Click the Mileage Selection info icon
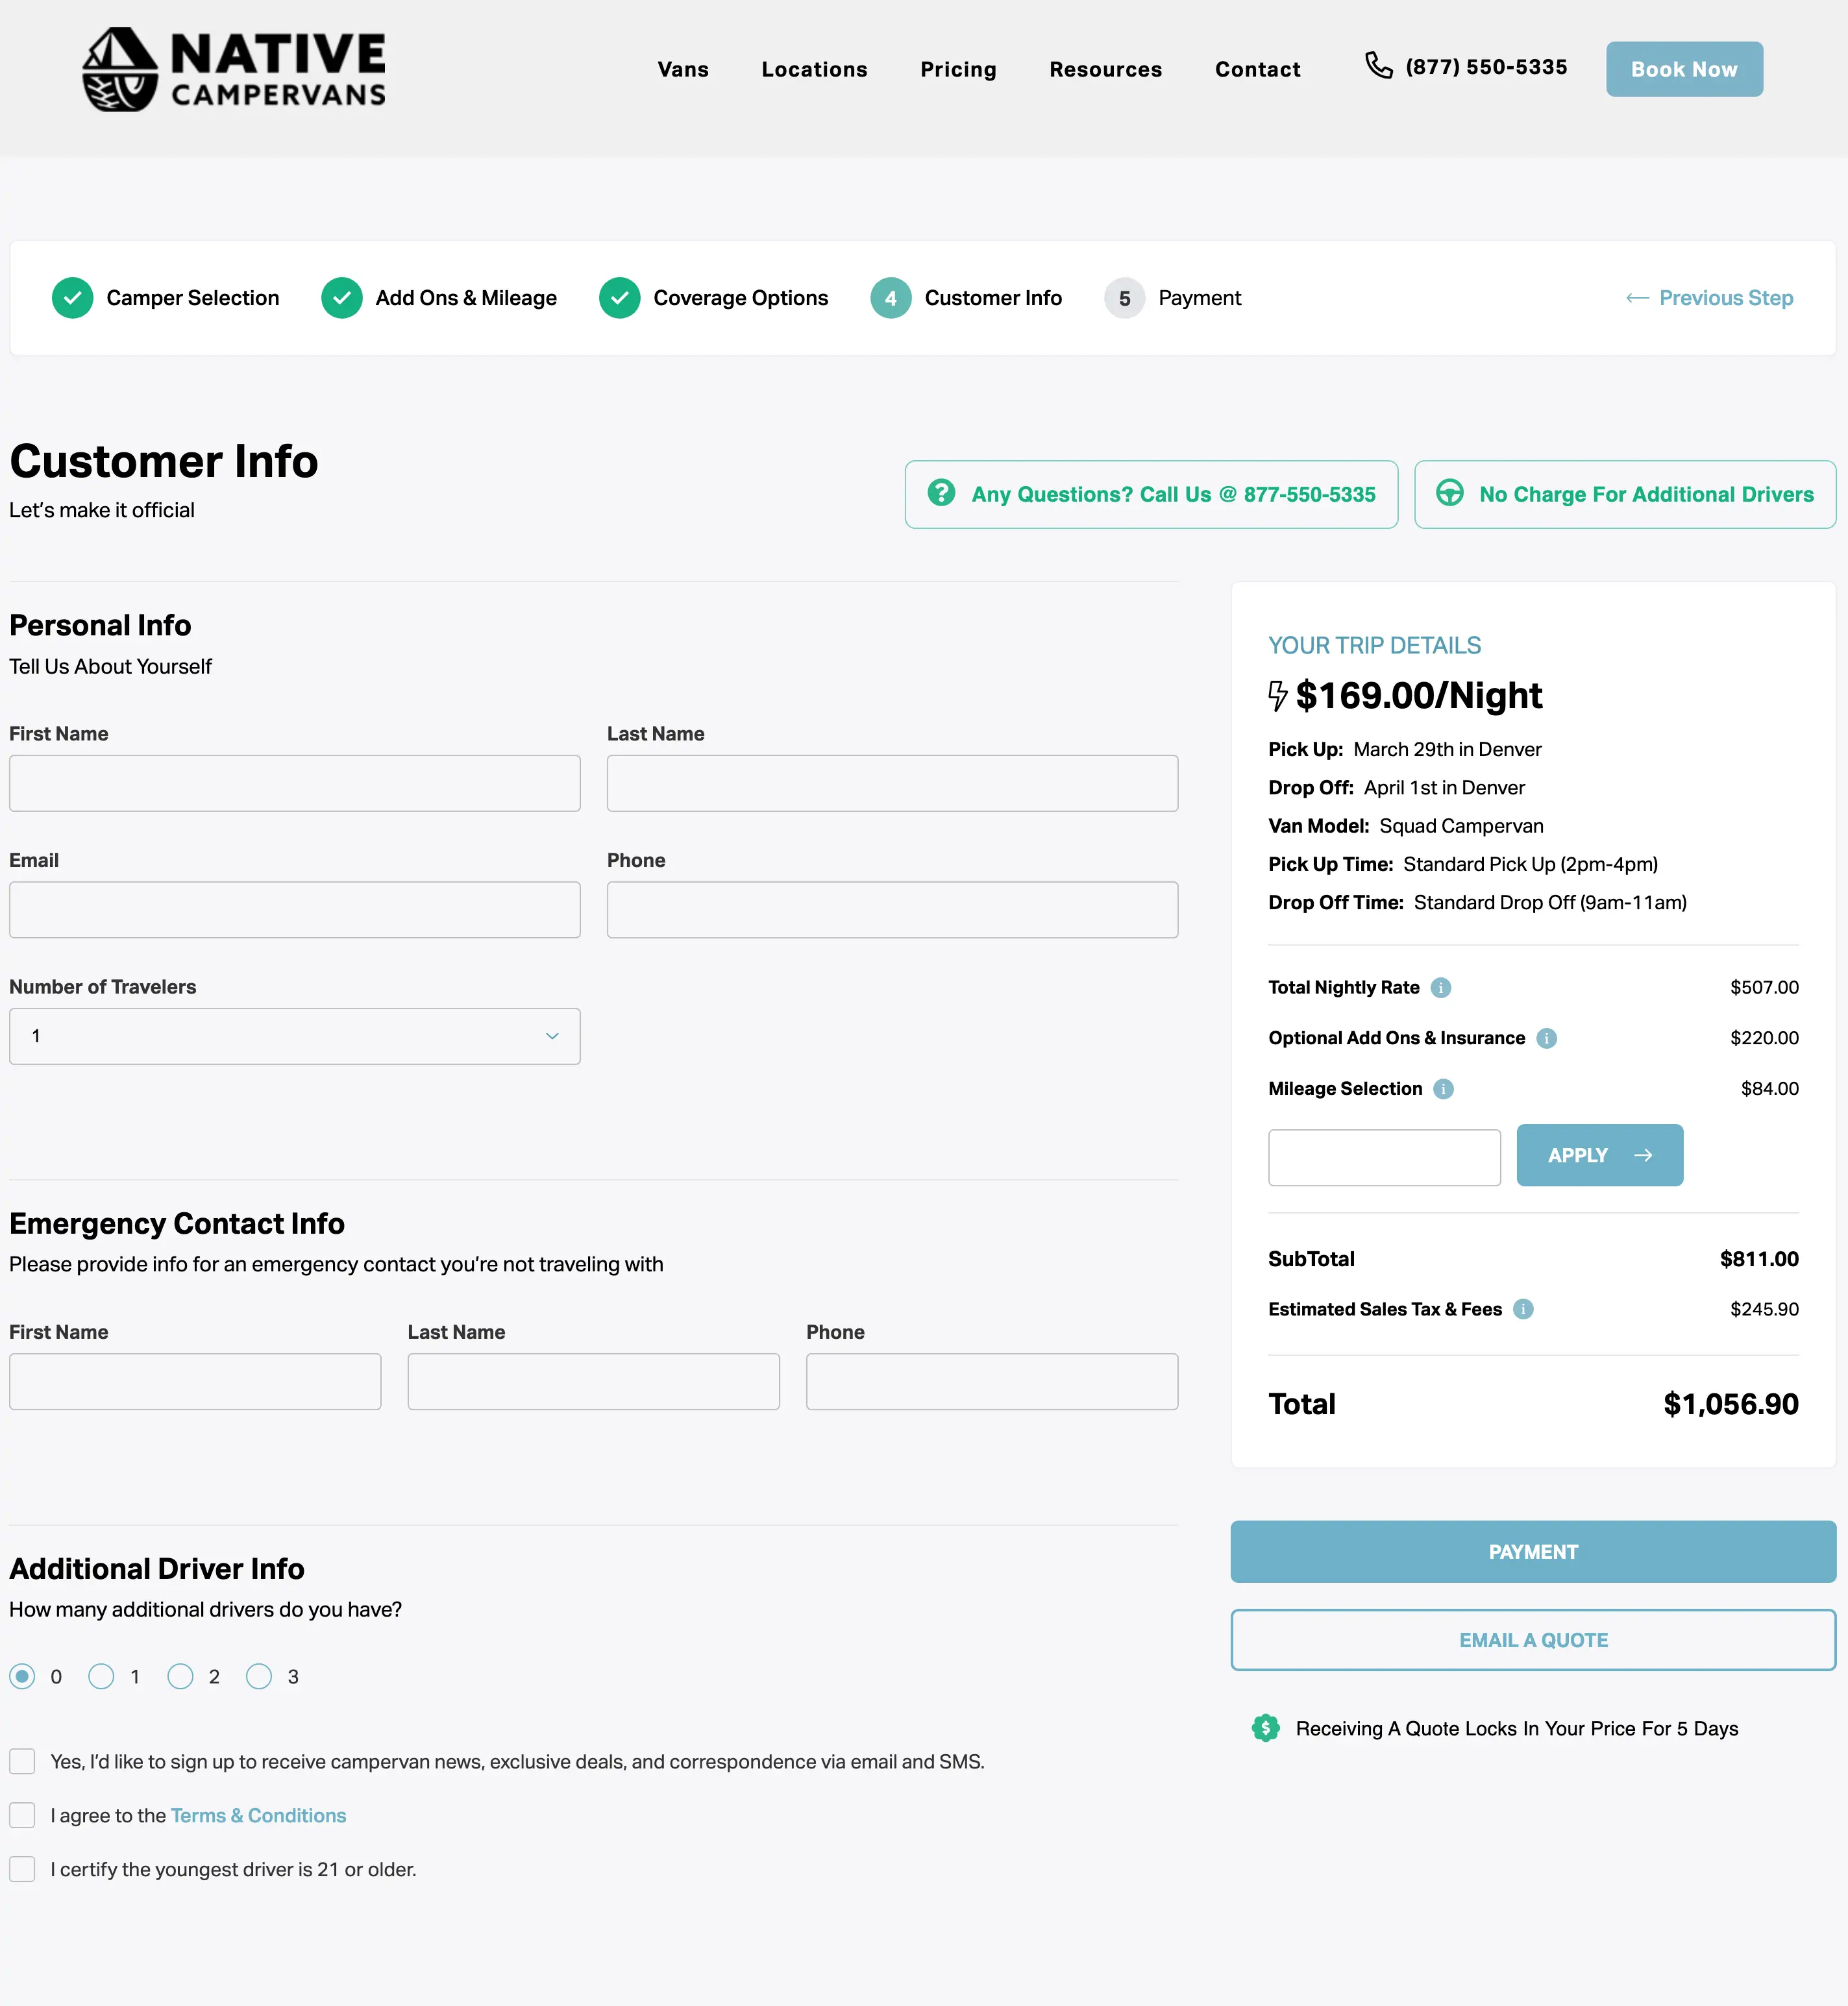 1443,1089
